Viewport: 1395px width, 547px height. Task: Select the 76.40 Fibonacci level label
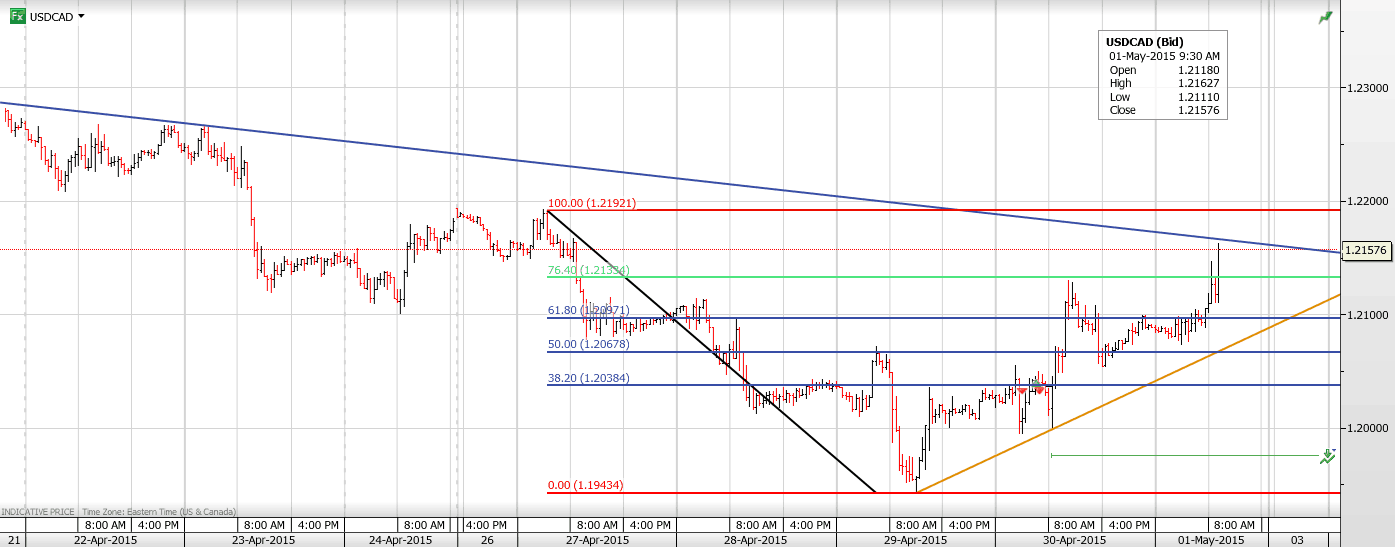point(587,270)
